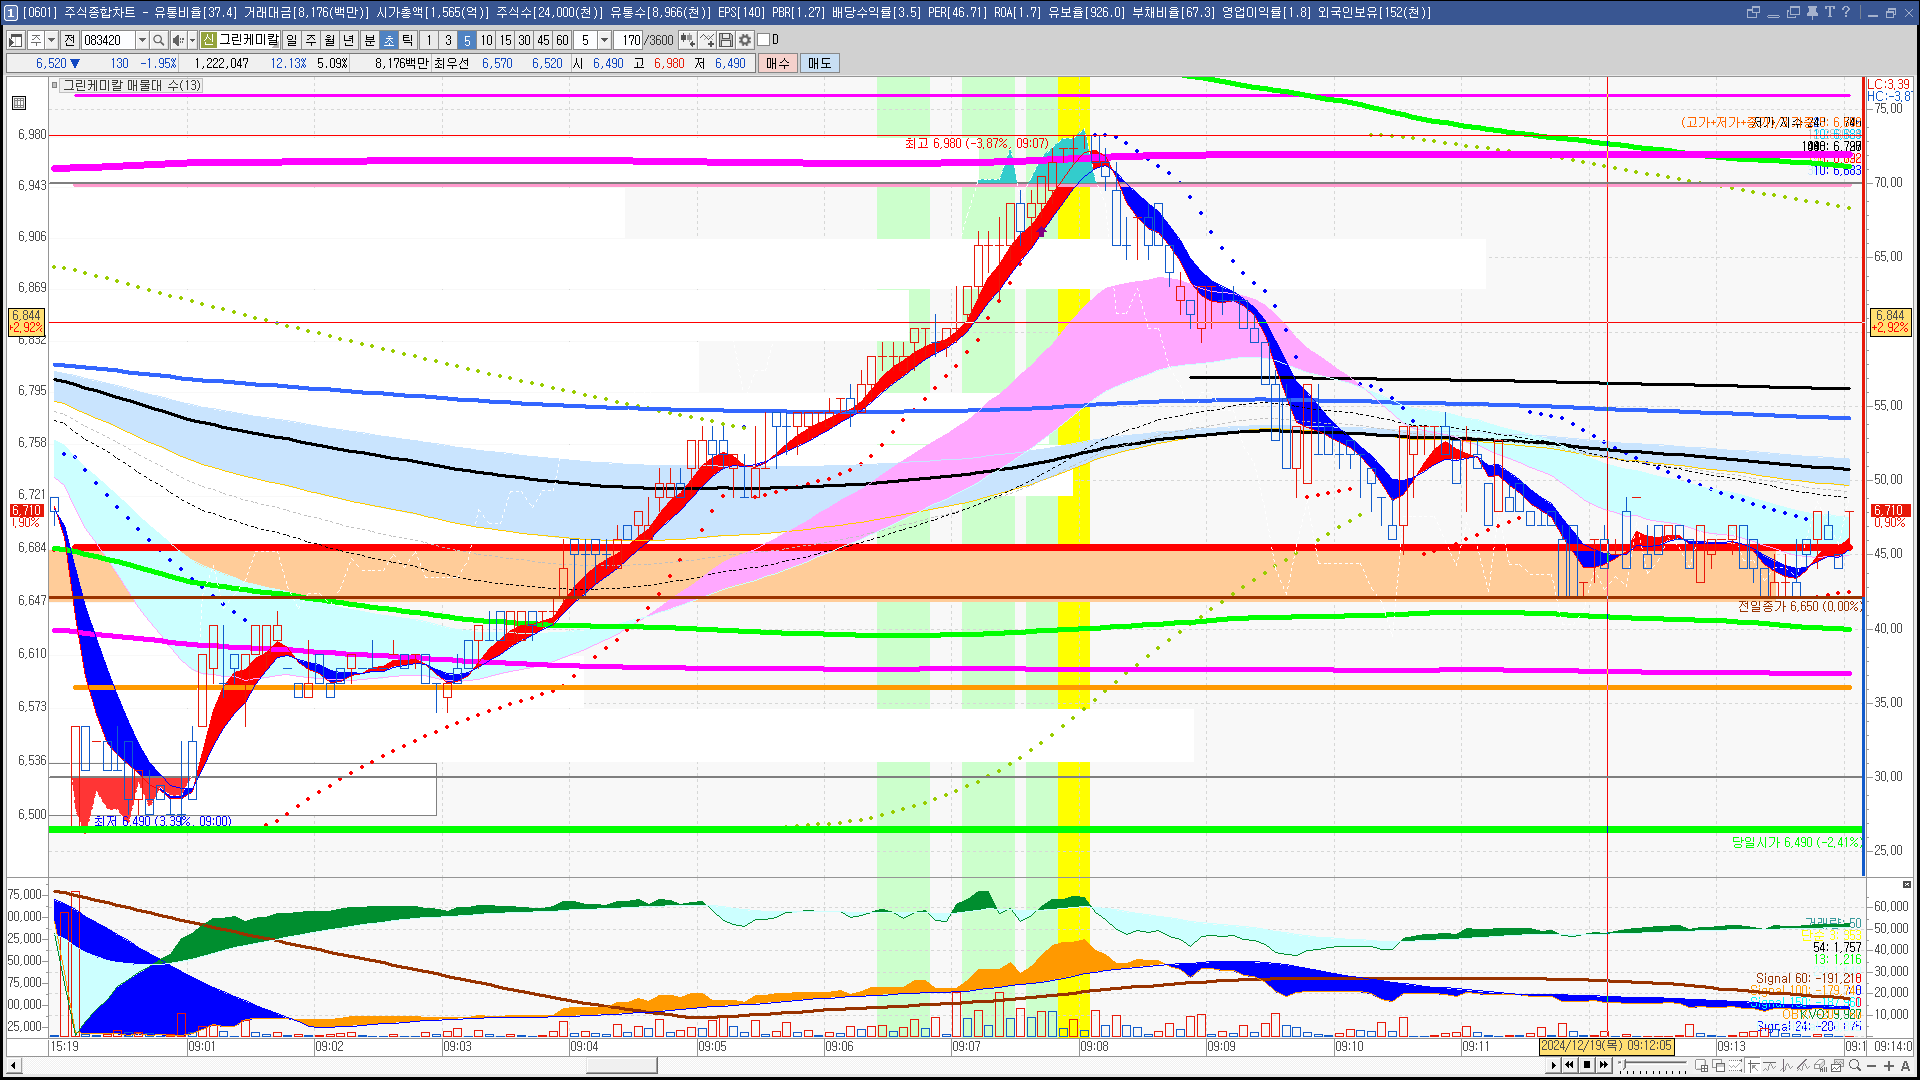Click the stock search magnifier icon

(159, 40)
